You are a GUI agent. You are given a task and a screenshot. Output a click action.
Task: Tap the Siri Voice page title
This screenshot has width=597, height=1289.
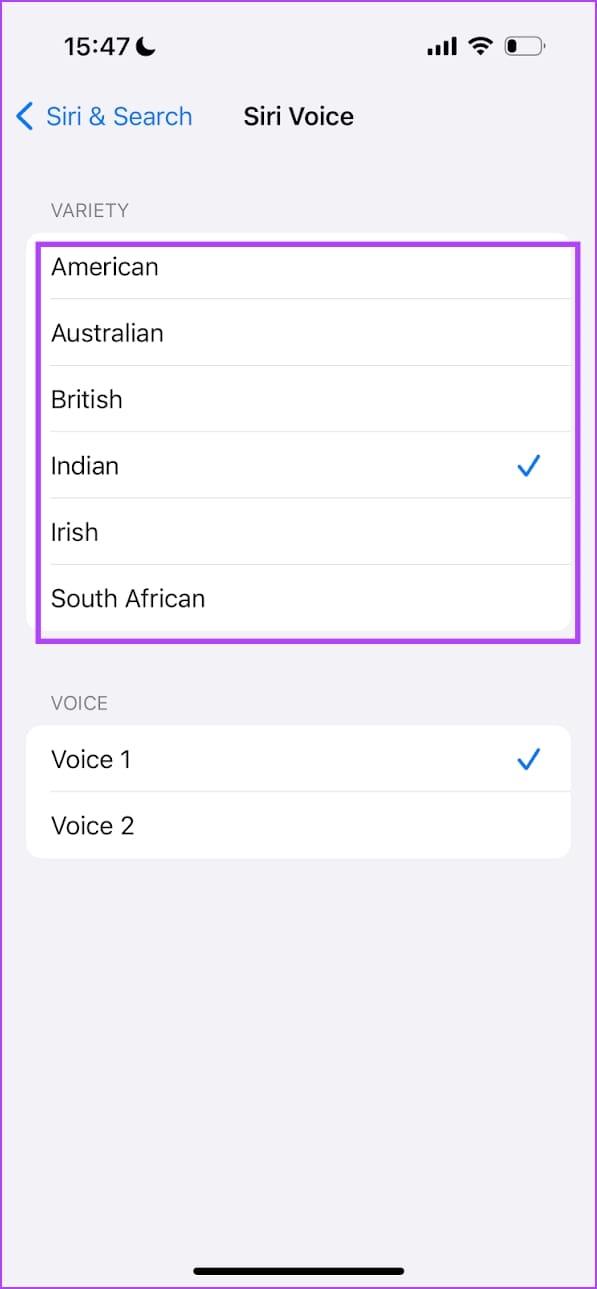point(298,117)
